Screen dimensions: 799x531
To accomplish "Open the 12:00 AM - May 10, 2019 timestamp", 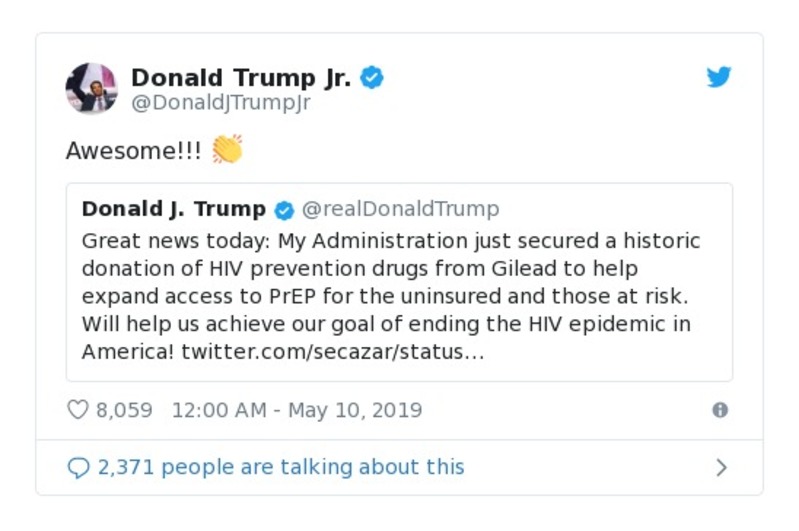I will click(297, 410).
